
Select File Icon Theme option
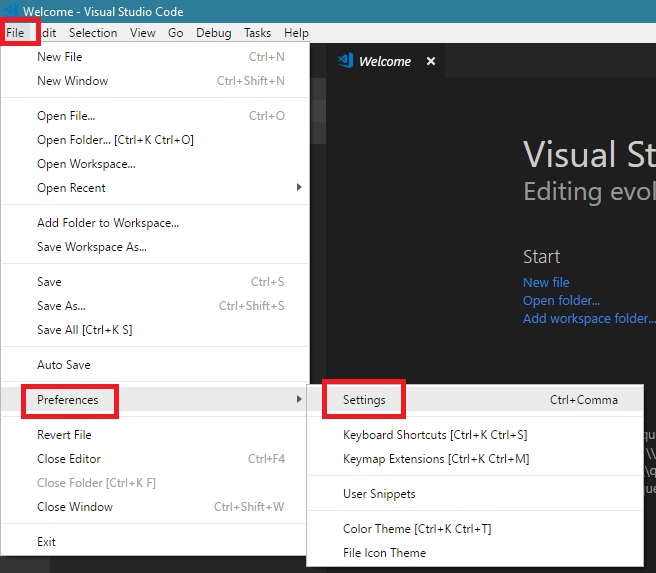(384, 553)
